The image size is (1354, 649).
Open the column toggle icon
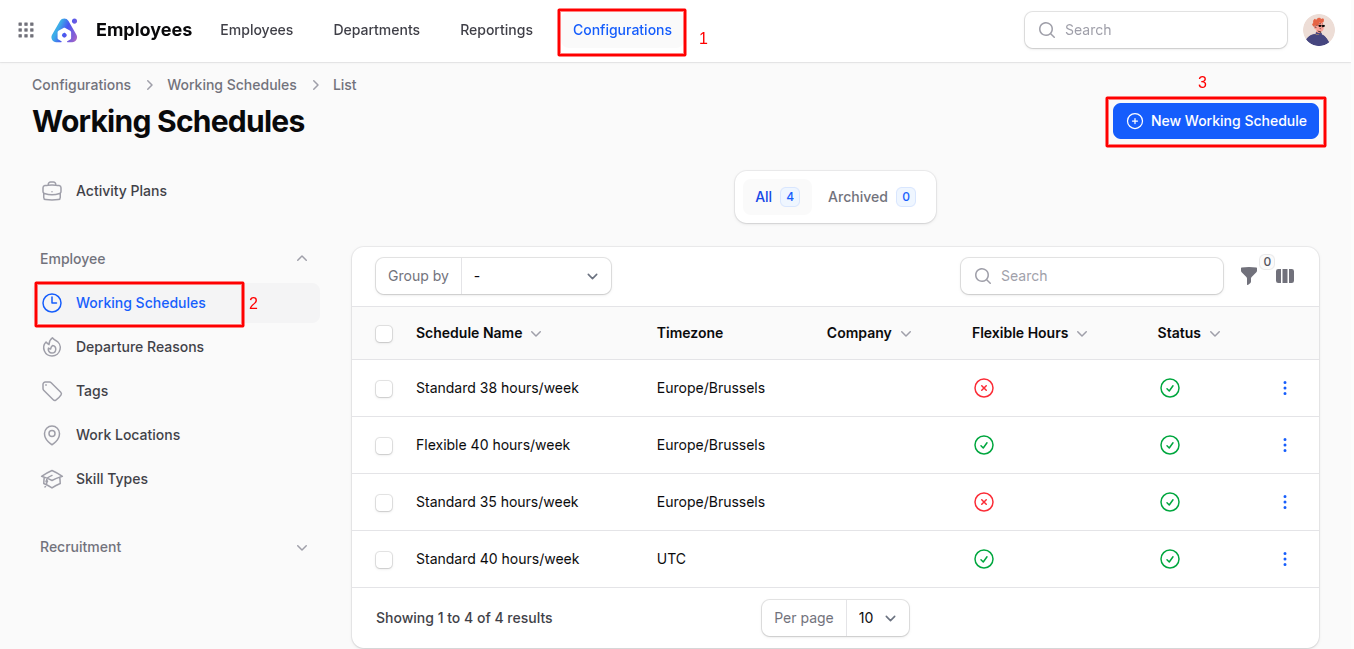coord(1285,276)
